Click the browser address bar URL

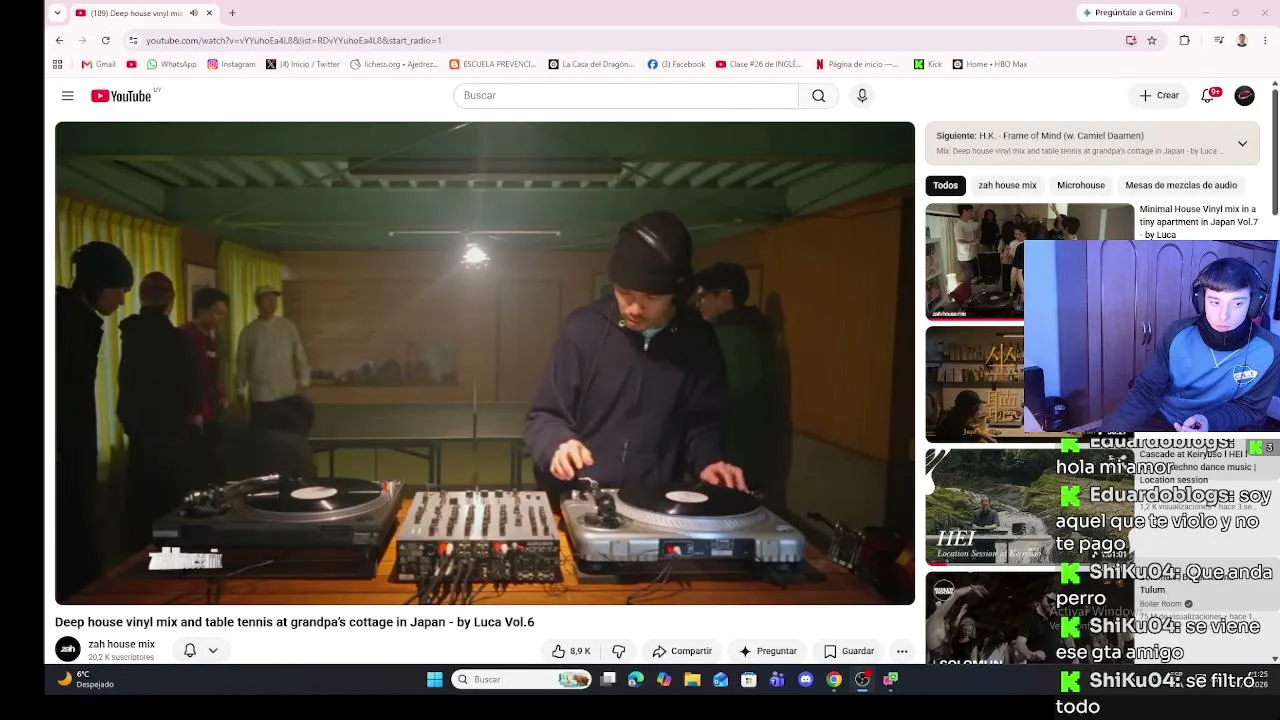294,40
